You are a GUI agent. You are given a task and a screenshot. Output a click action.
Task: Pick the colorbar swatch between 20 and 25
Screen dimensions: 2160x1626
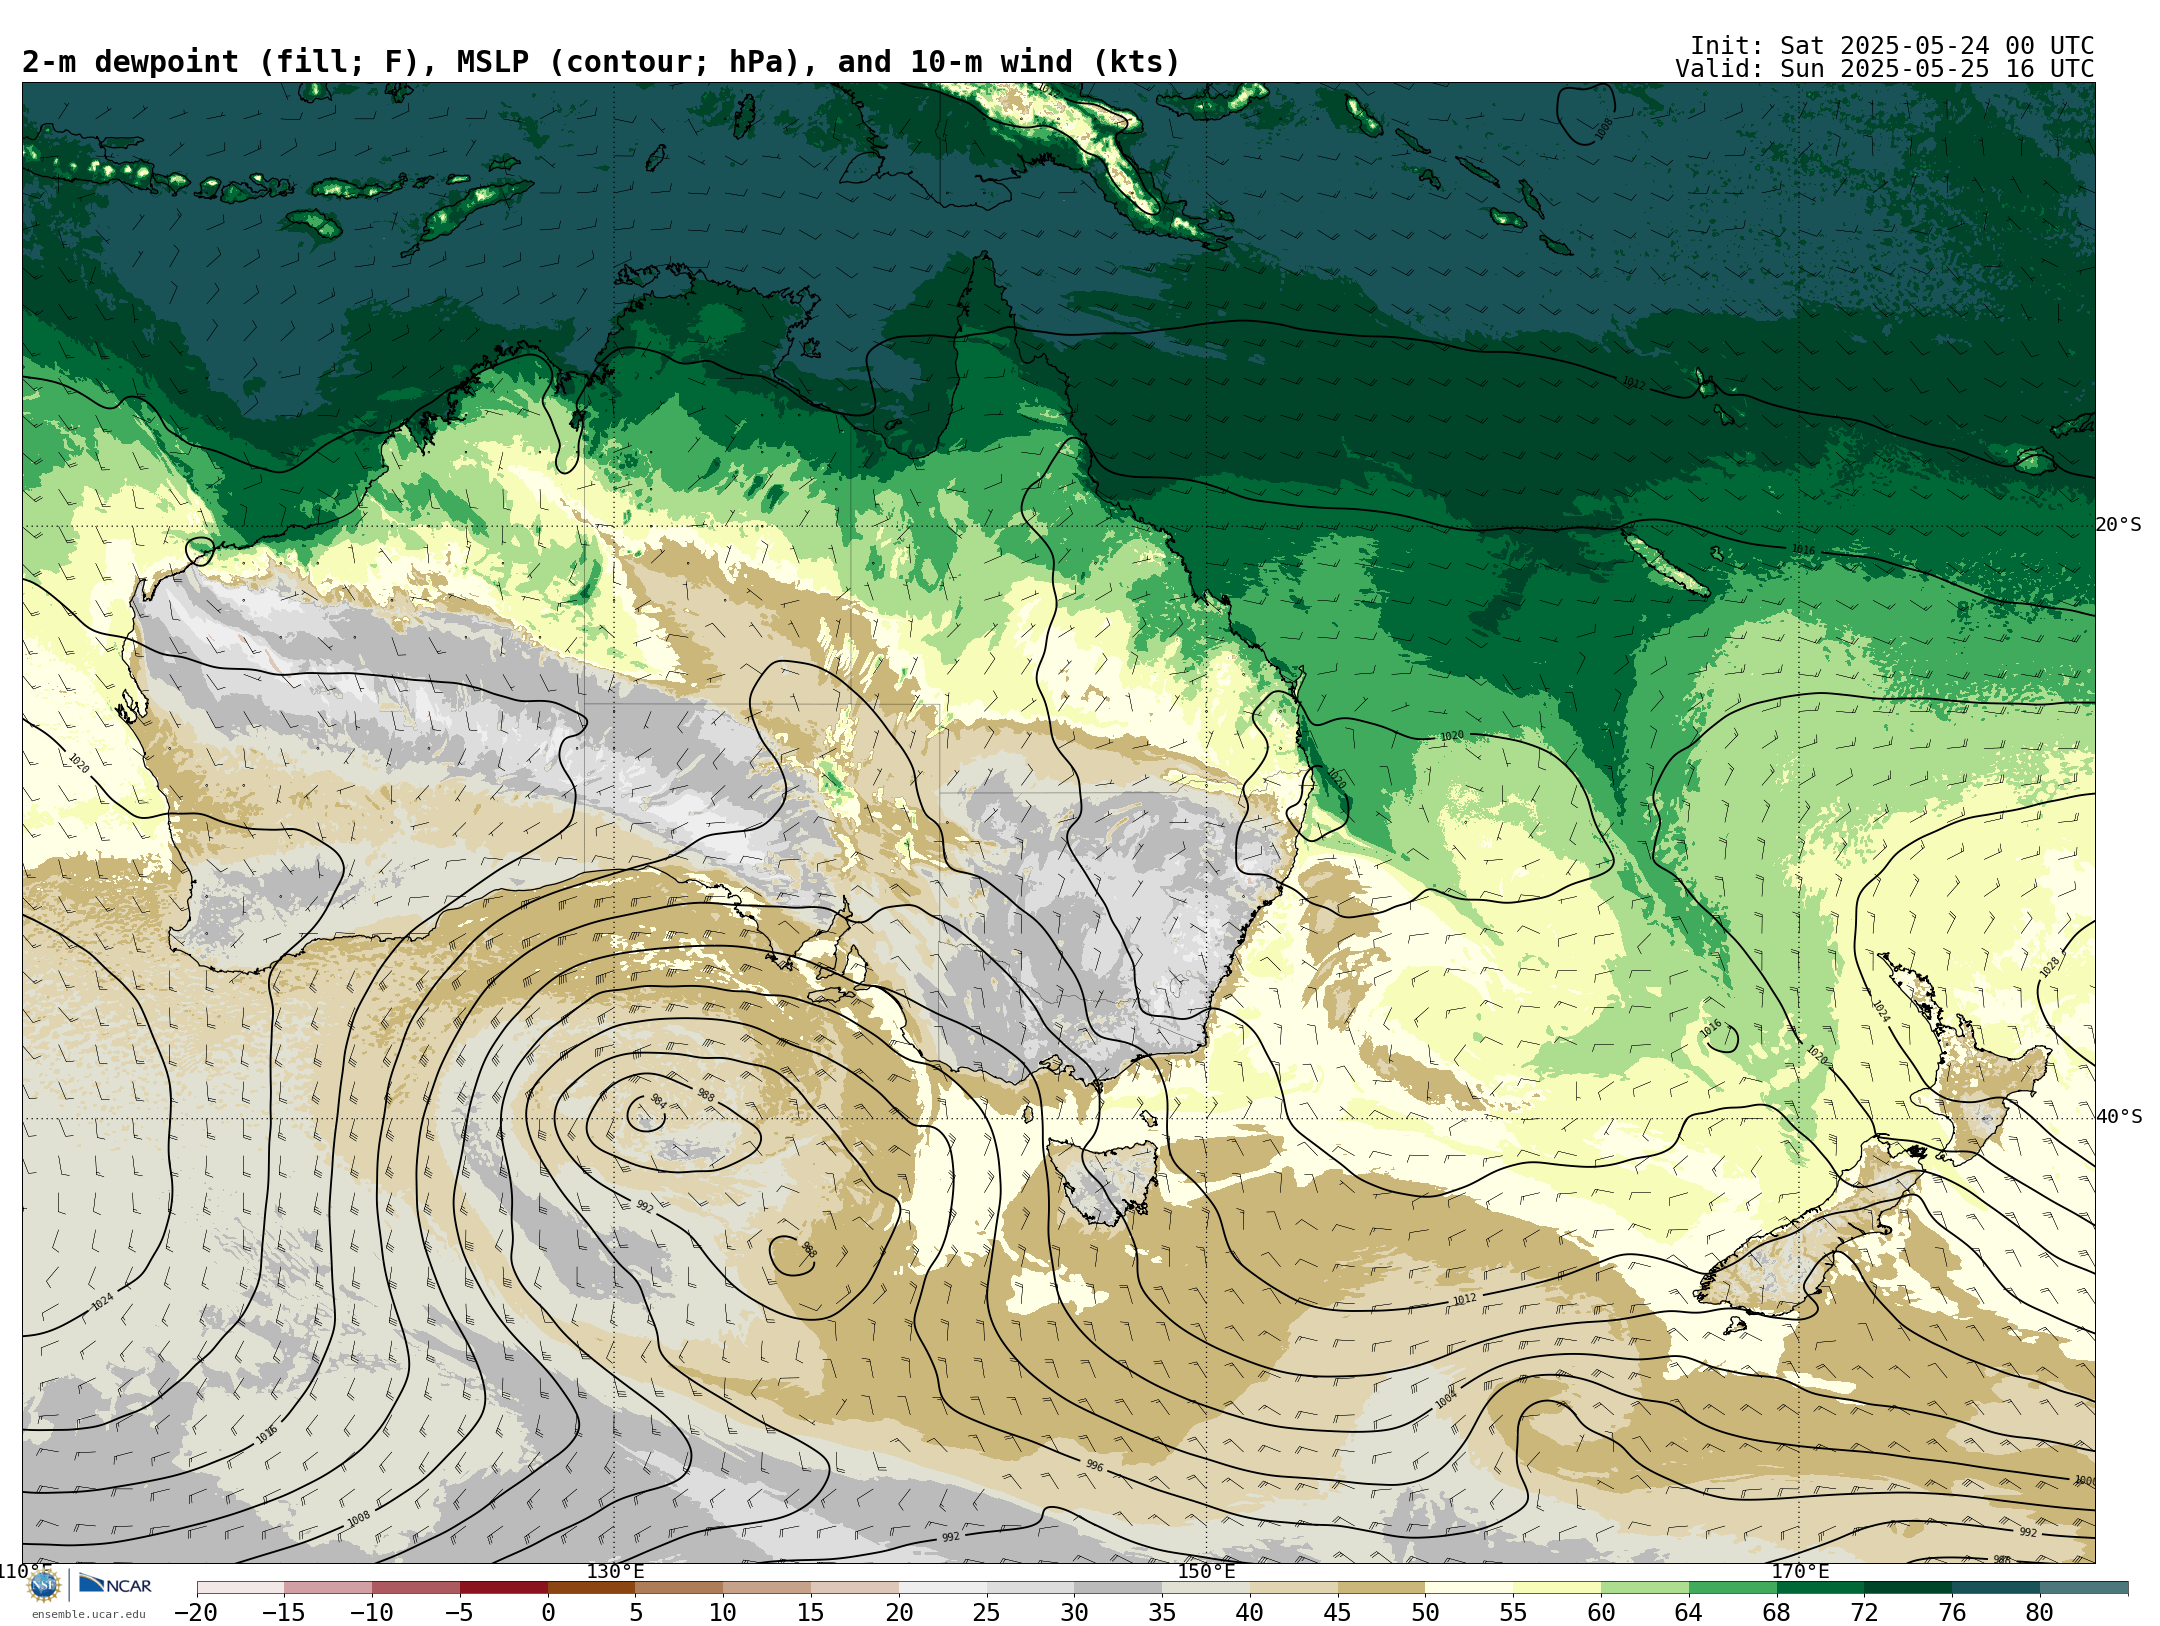[x=942, y=1588]
